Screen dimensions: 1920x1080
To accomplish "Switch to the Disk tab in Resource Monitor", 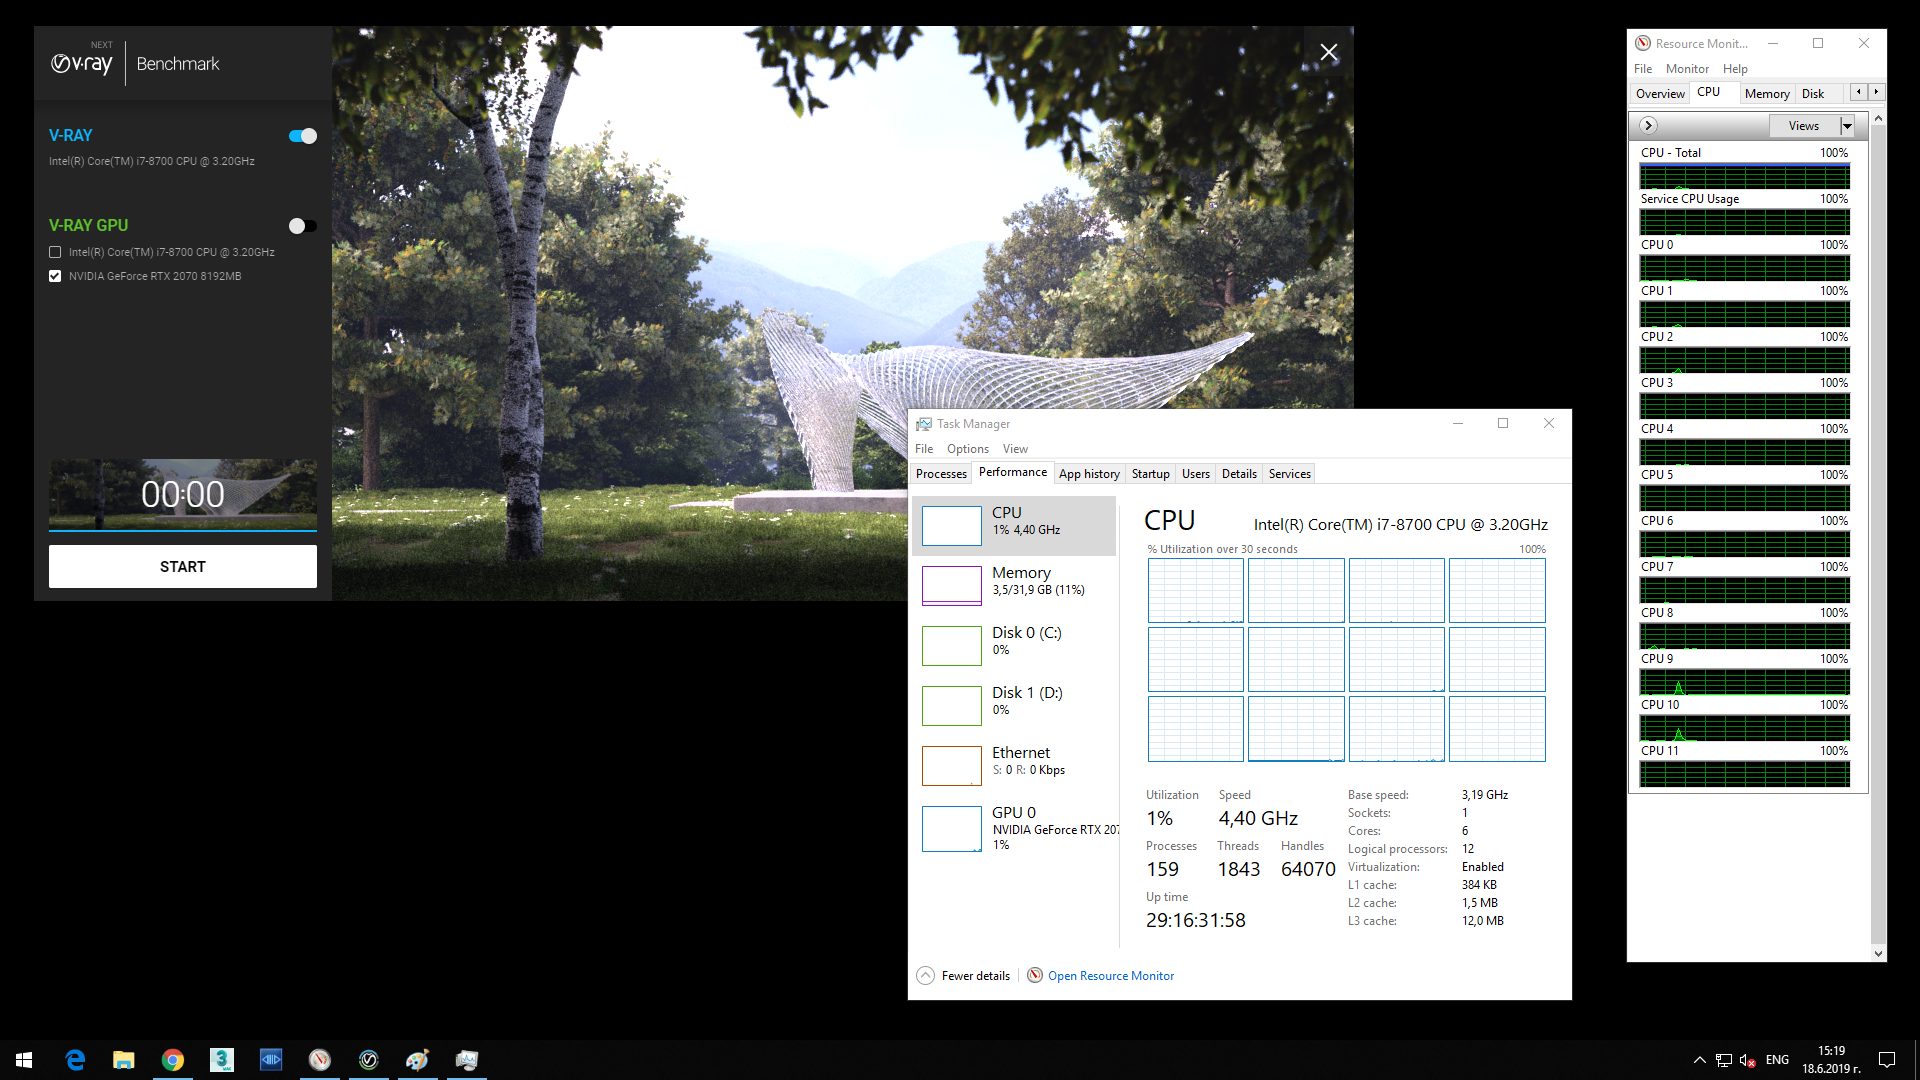I will 1813,94.
